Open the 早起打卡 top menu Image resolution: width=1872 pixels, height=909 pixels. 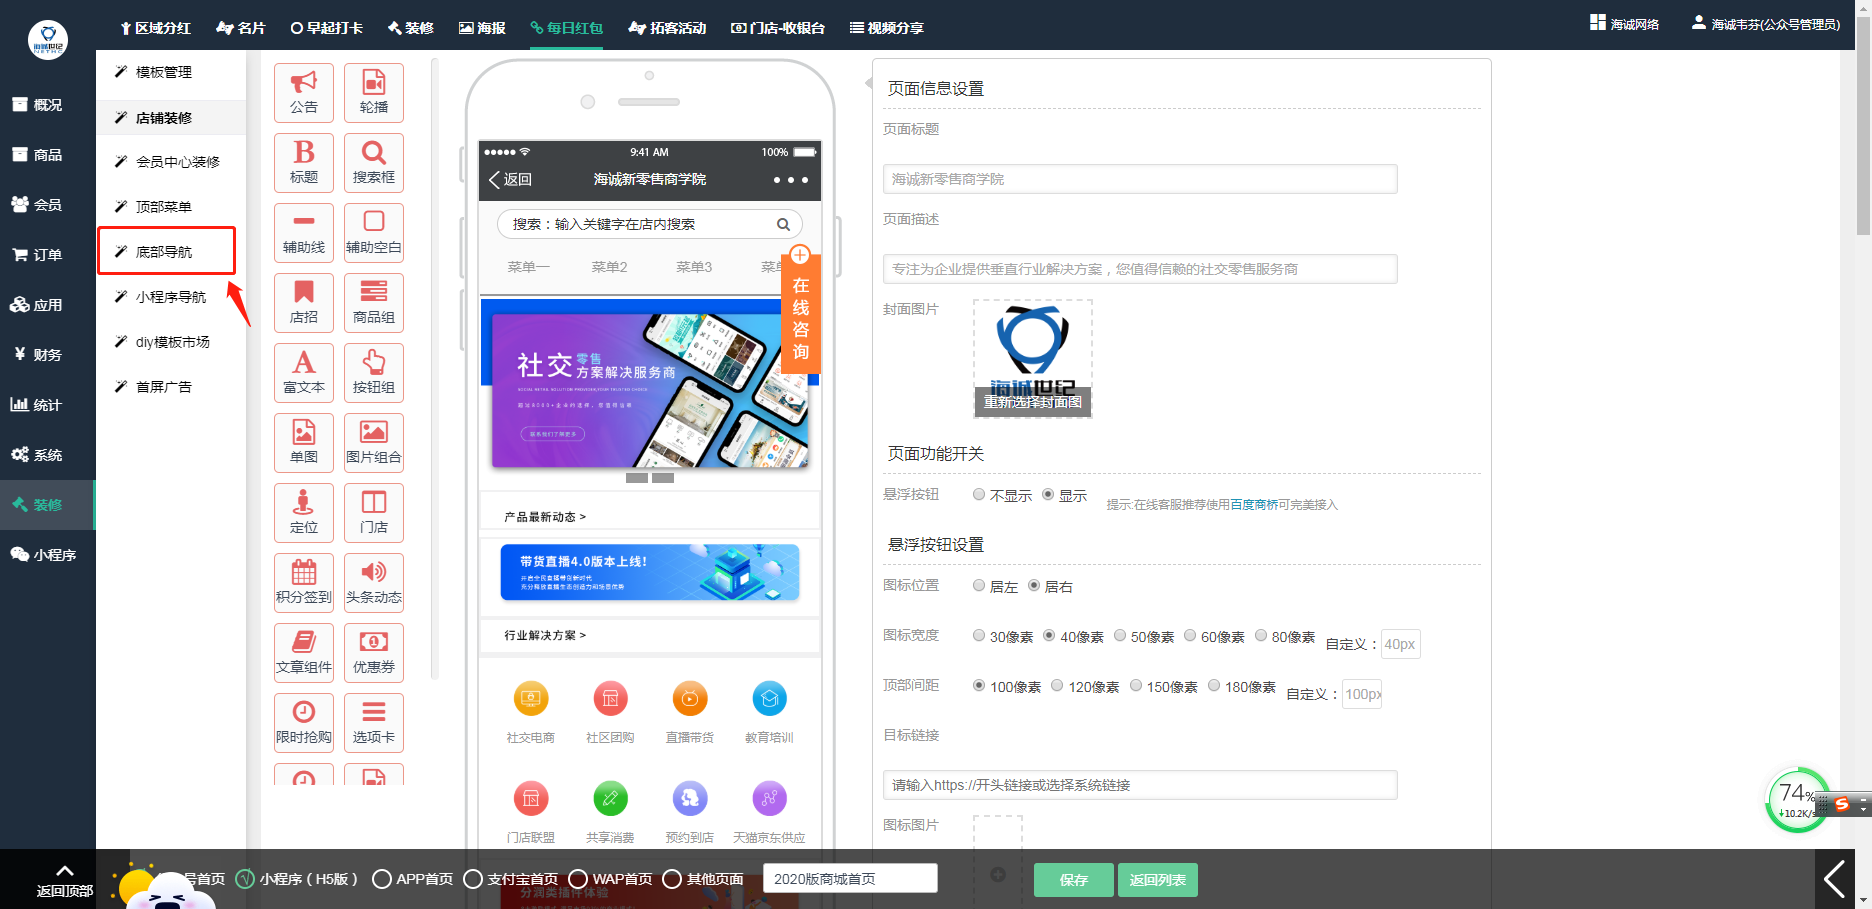[x=327, y=28]
